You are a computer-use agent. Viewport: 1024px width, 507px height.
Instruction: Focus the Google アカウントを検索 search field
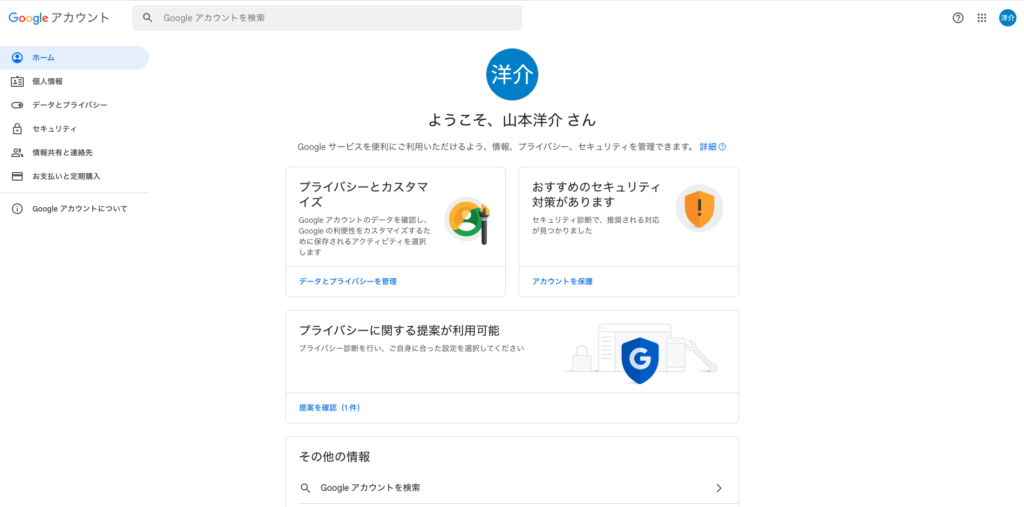[327, 18]
